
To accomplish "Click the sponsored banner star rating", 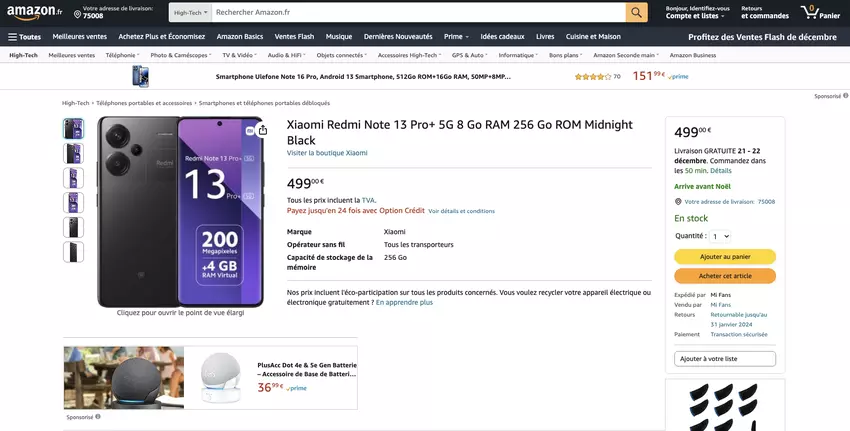I will click(x=593, y=76).
